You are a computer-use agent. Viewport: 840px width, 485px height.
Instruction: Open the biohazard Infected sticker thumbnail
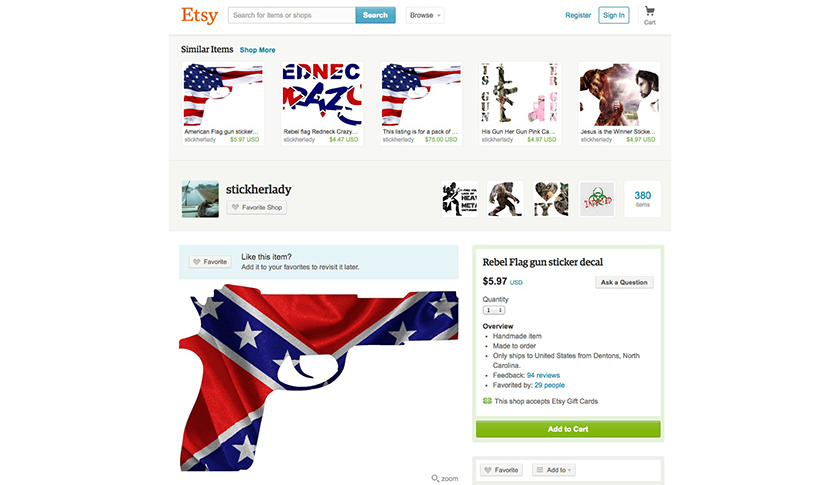point(597,199)
